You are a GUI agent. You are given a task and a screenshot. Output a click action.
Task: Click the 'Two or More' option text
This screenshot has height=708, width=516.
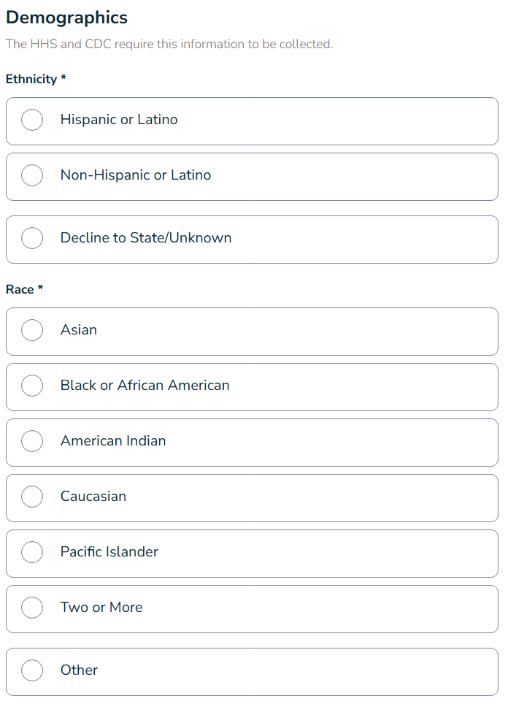click(102, 608)
